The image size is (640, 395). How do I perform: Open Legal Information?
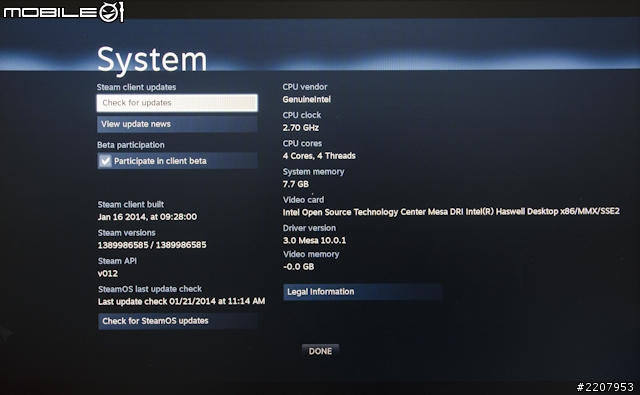(x=363, y=292)
